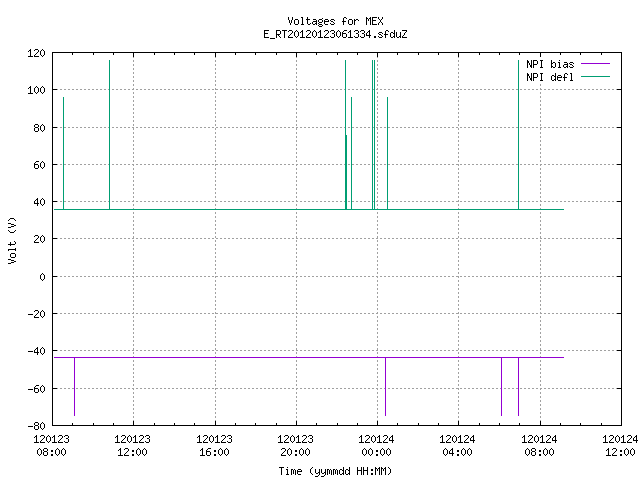The image size is (640, 480).
Task: Click the chart title "Voltages for MEX"
Action: coord(335,21)
